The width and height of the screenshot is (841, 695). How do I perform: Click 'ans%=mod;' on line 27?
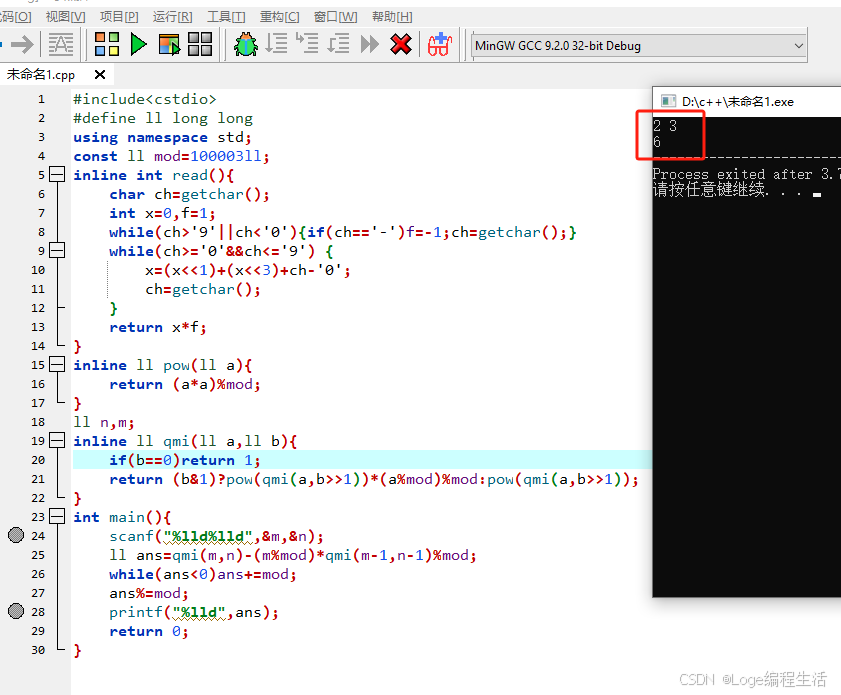pyautogui.click(x=149, y=593)
